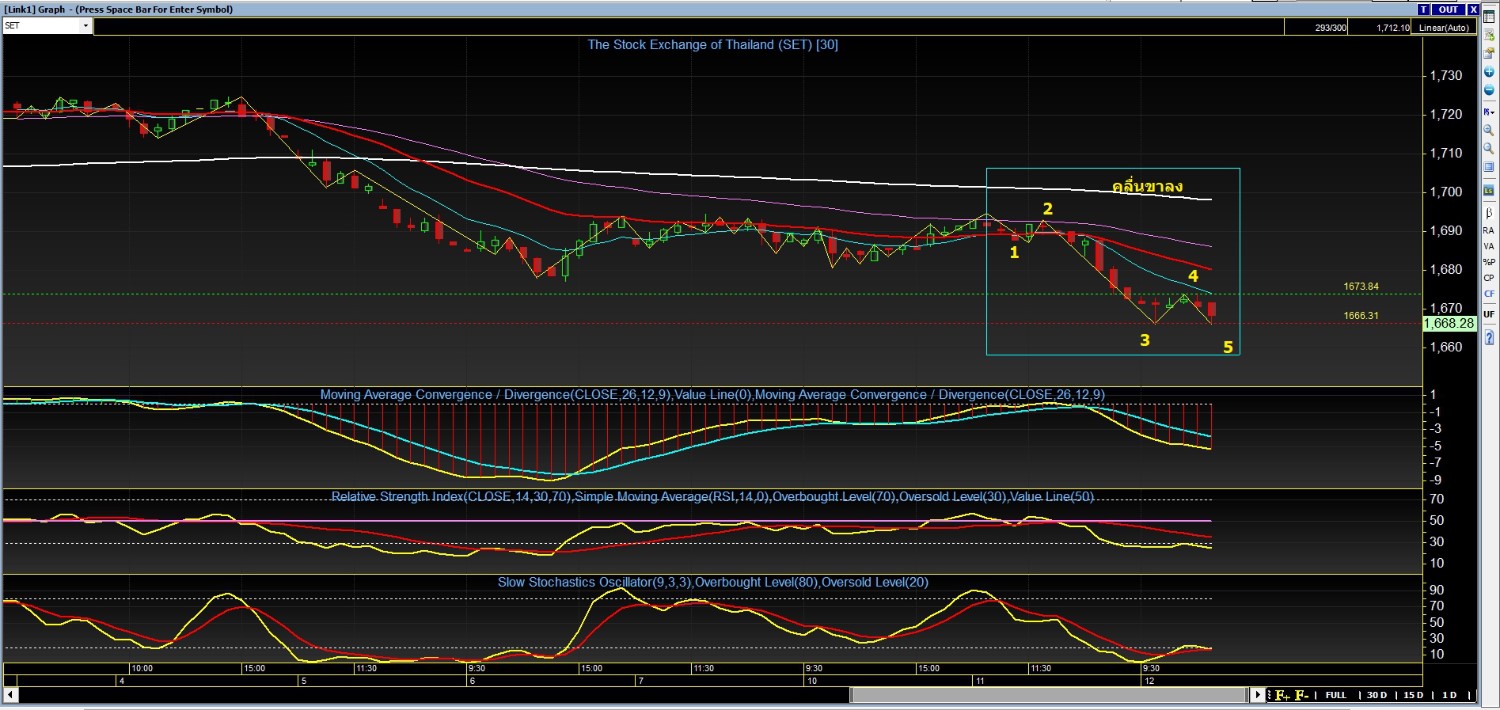
Task: Click the 1,668.28 current price label
Action: (1449, 323)
